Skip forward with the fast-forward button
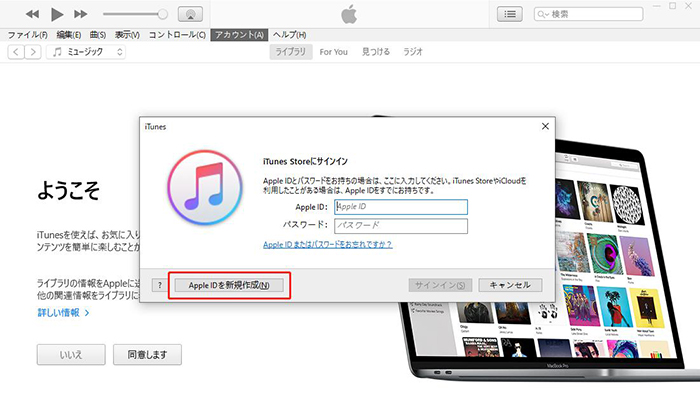Viewport: 700px width, 420px height. click(x=81, y=14)
